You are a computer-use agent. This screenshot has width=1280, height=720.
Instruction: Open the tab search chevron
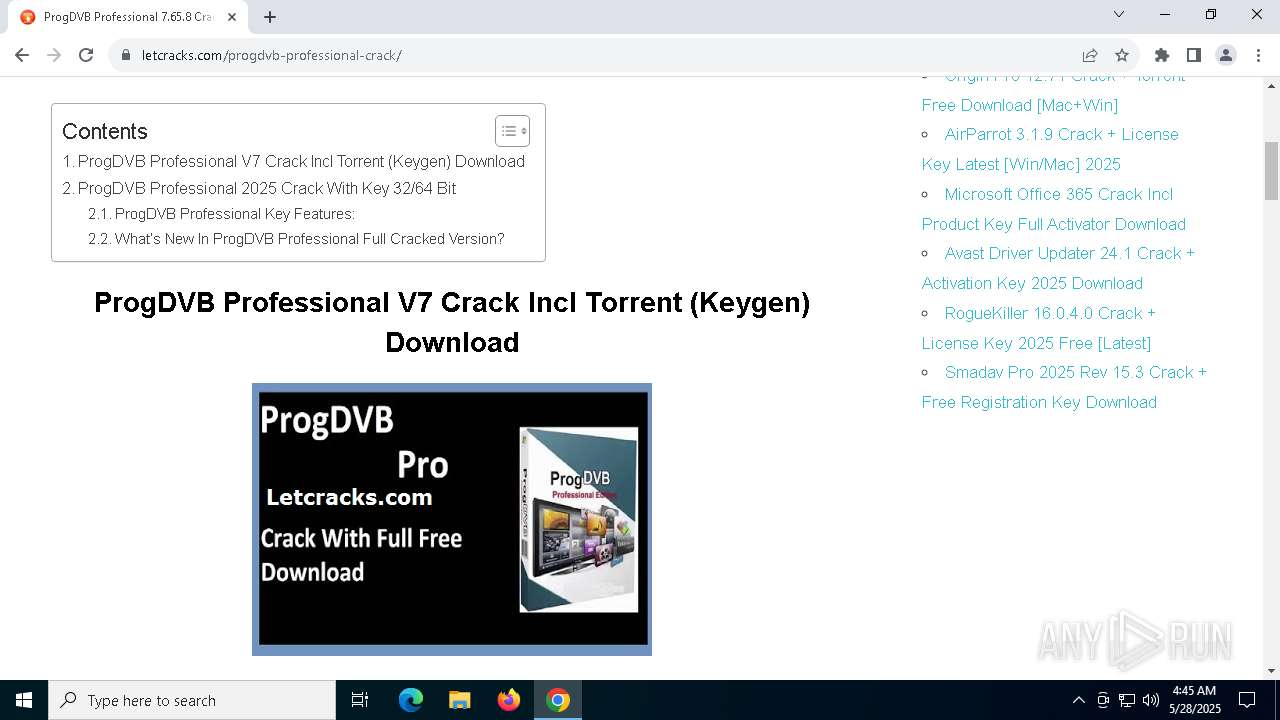pyautogui.click(x=1119, y=15)
